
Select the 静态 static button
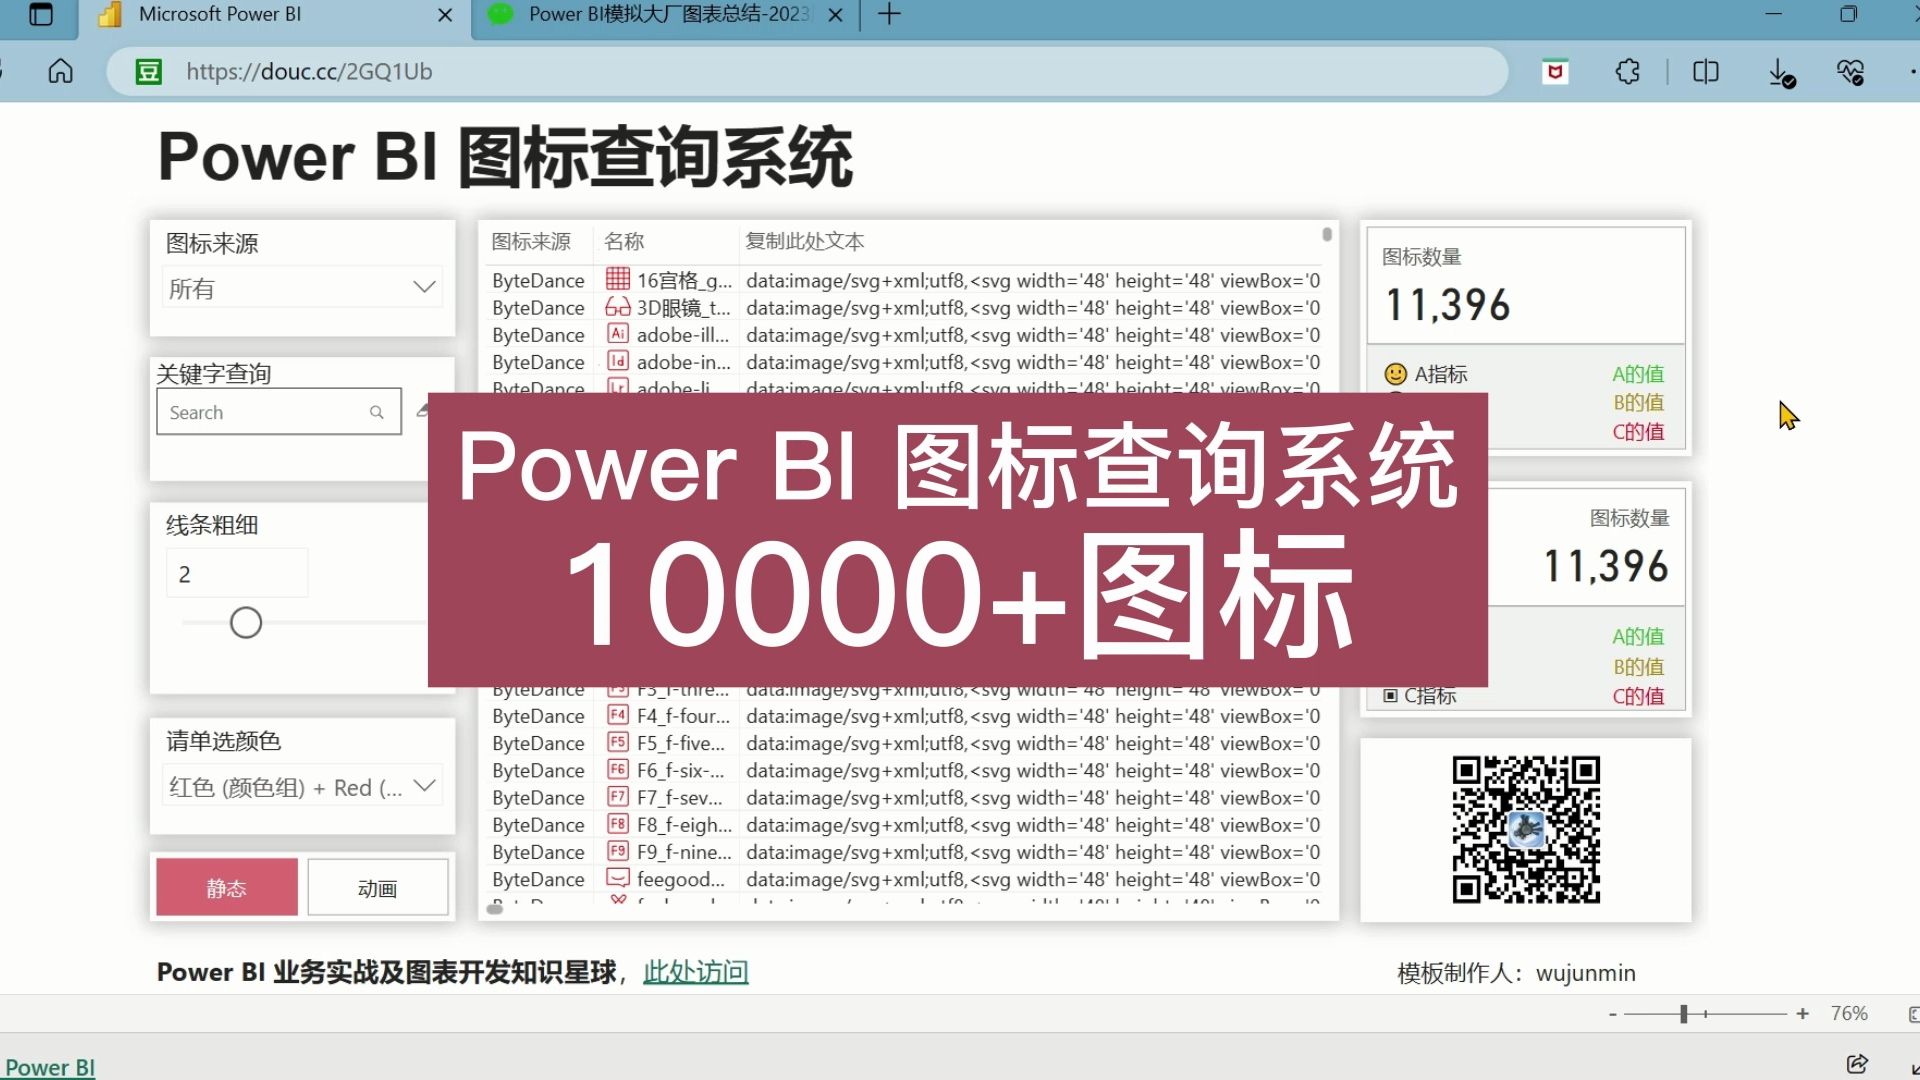pyautogui.click(x=227, y=887)
